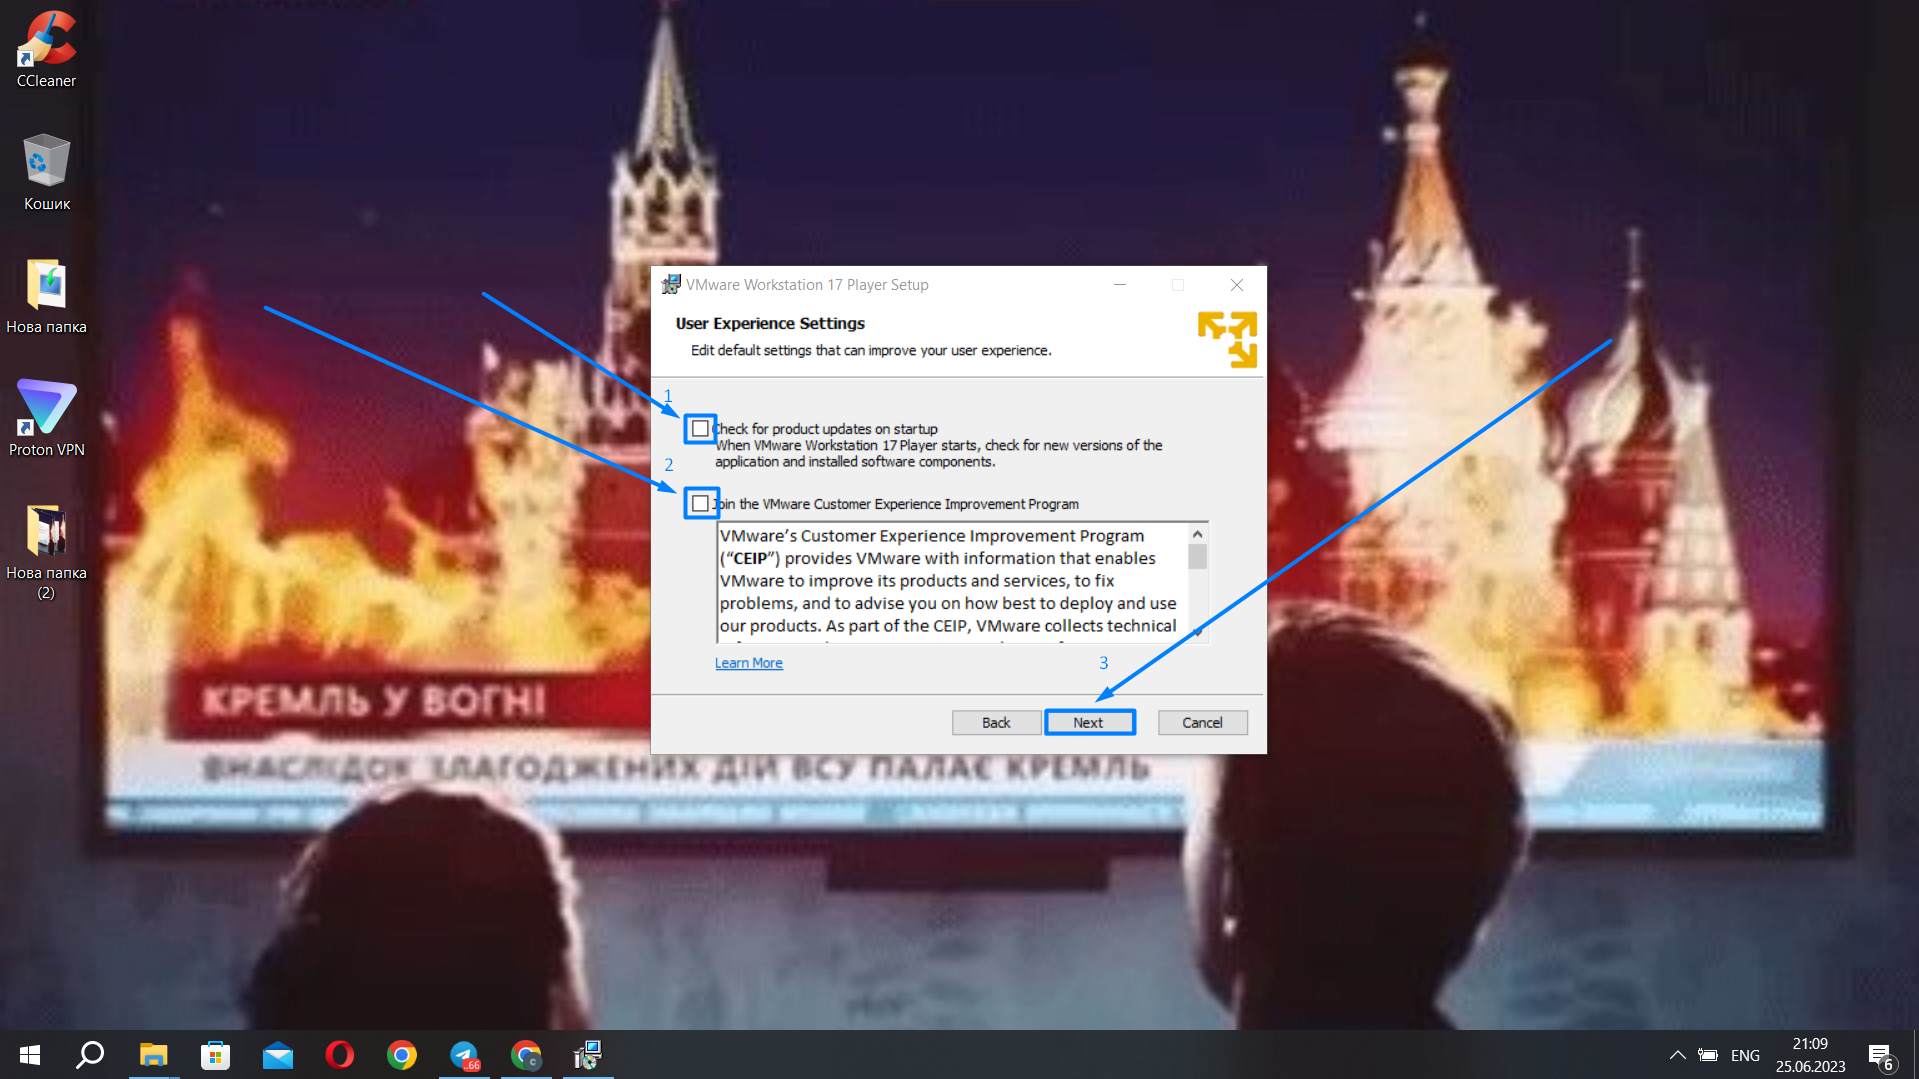Tick Join the VMware Customer Experience Improvement Program

[700, 503]
